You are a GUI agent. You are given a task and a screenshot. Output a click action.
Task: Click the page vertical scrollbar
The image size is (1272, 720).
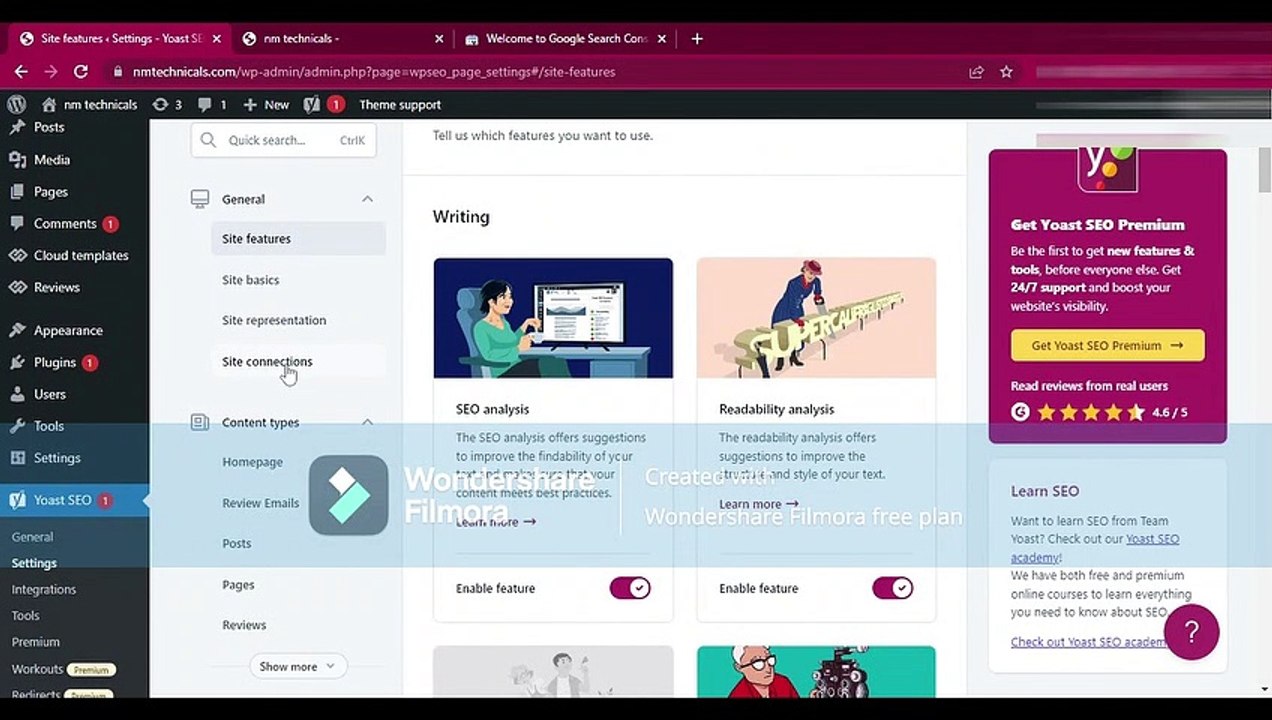(x=1264, y=170)
